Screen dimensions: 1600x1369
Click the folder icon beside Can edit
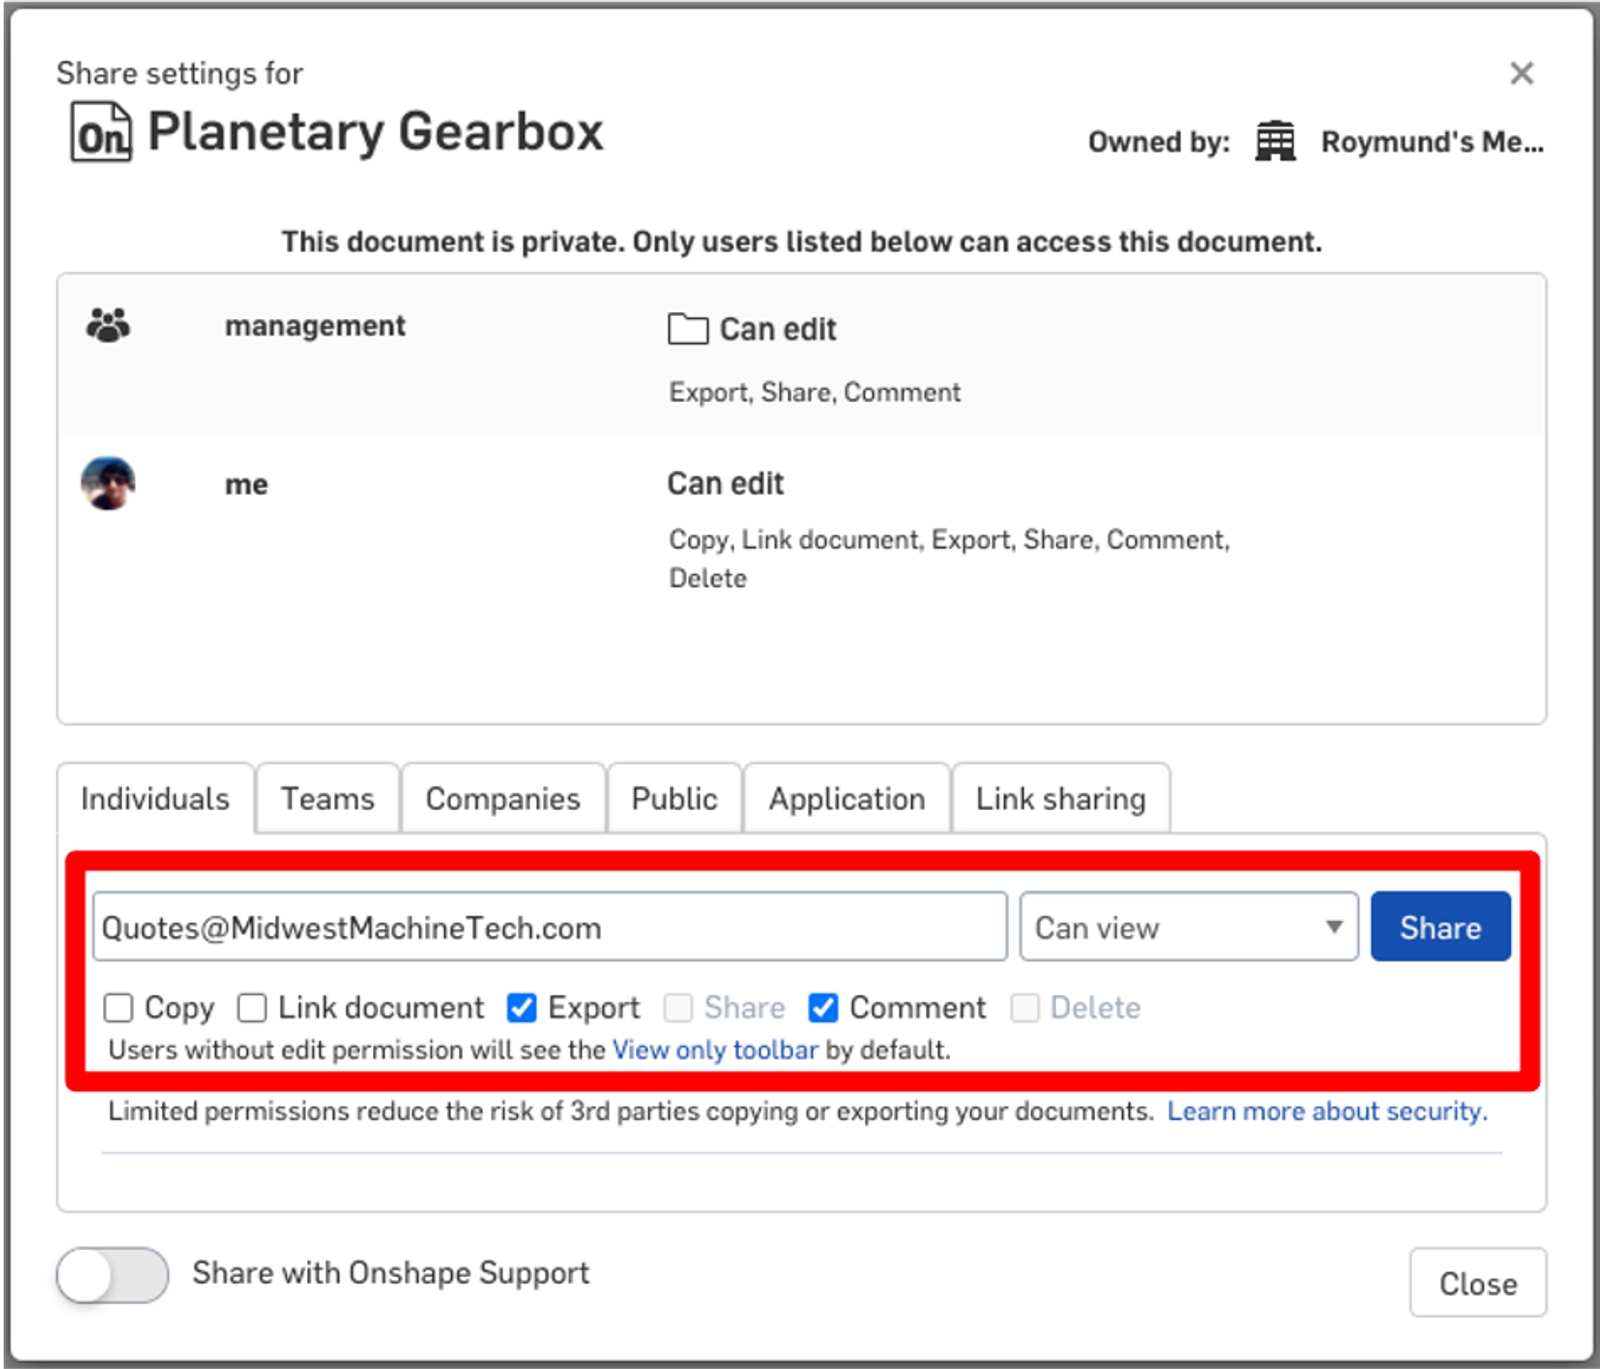coord(687,329)
